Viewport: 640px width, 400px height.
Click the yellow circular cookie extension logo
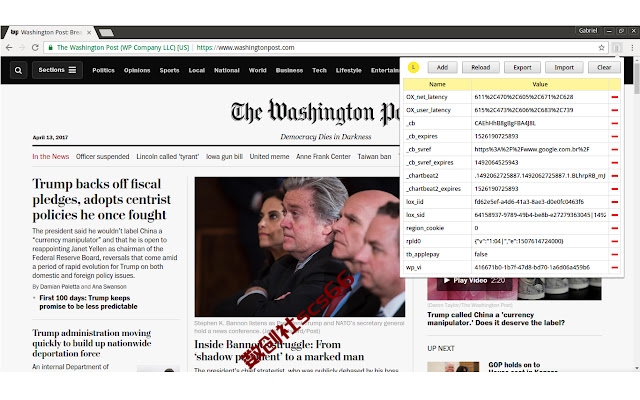click(413, 67)
